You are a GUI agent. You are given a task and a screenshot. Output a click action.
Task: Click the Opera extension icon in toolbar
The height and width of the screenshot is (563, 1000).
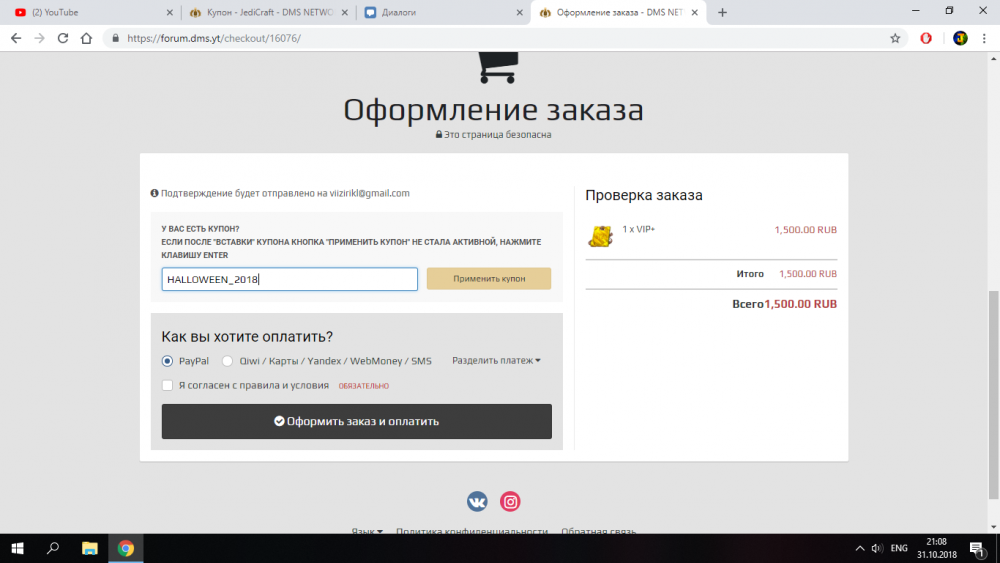(926, 38)
